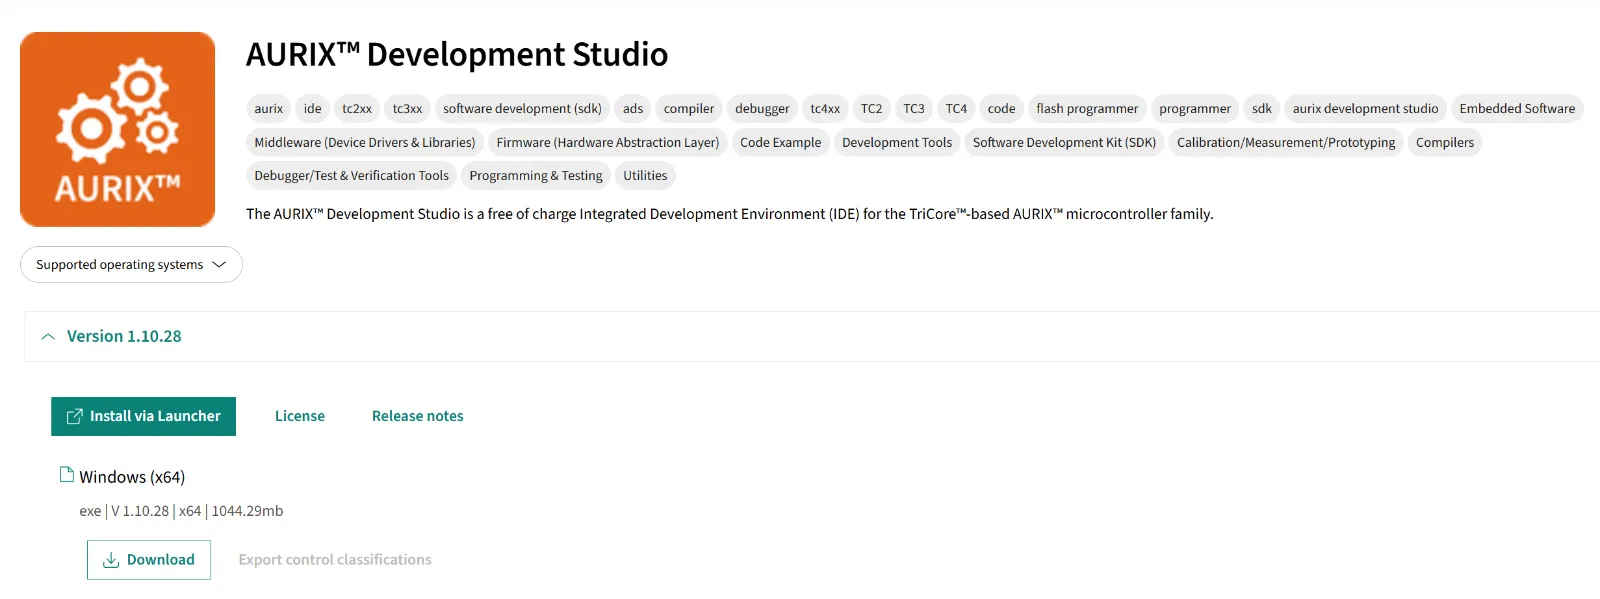Open the License link
This screenshot has height=599, width=1600.
point(299,416)
